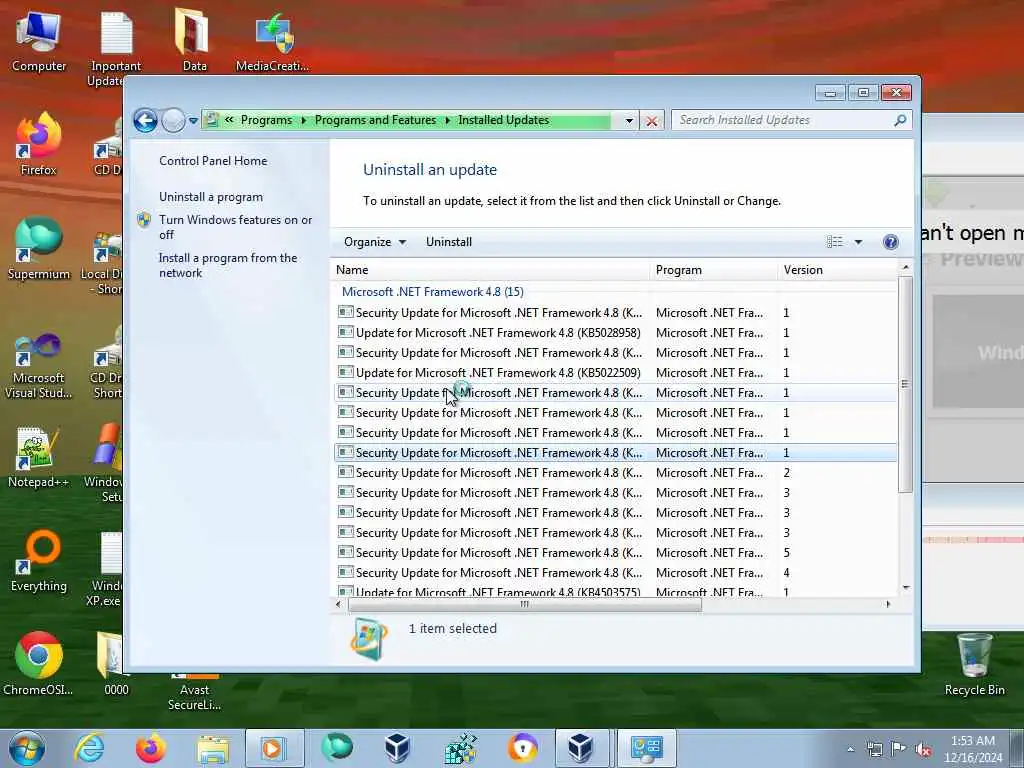1024x768 pixels.
Task: Collapse the Microsoft .NET Framework 4.8 (15) group
Action: (x=432, y=292)
